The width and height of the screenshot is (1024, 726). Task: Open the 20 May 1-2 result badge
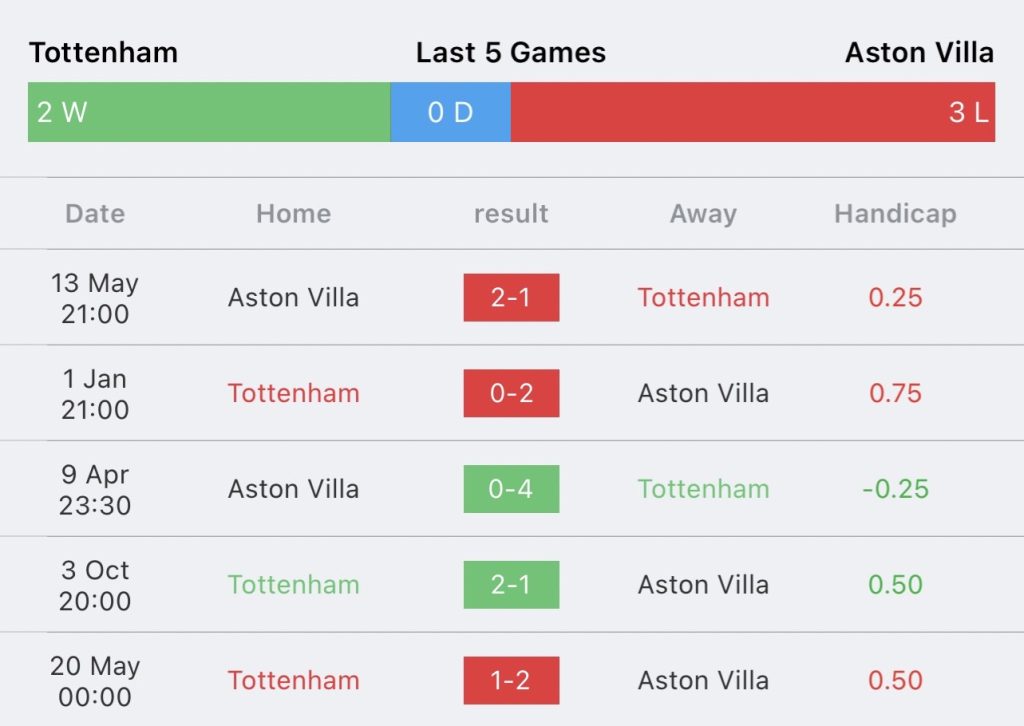click(x=511, y=680)
